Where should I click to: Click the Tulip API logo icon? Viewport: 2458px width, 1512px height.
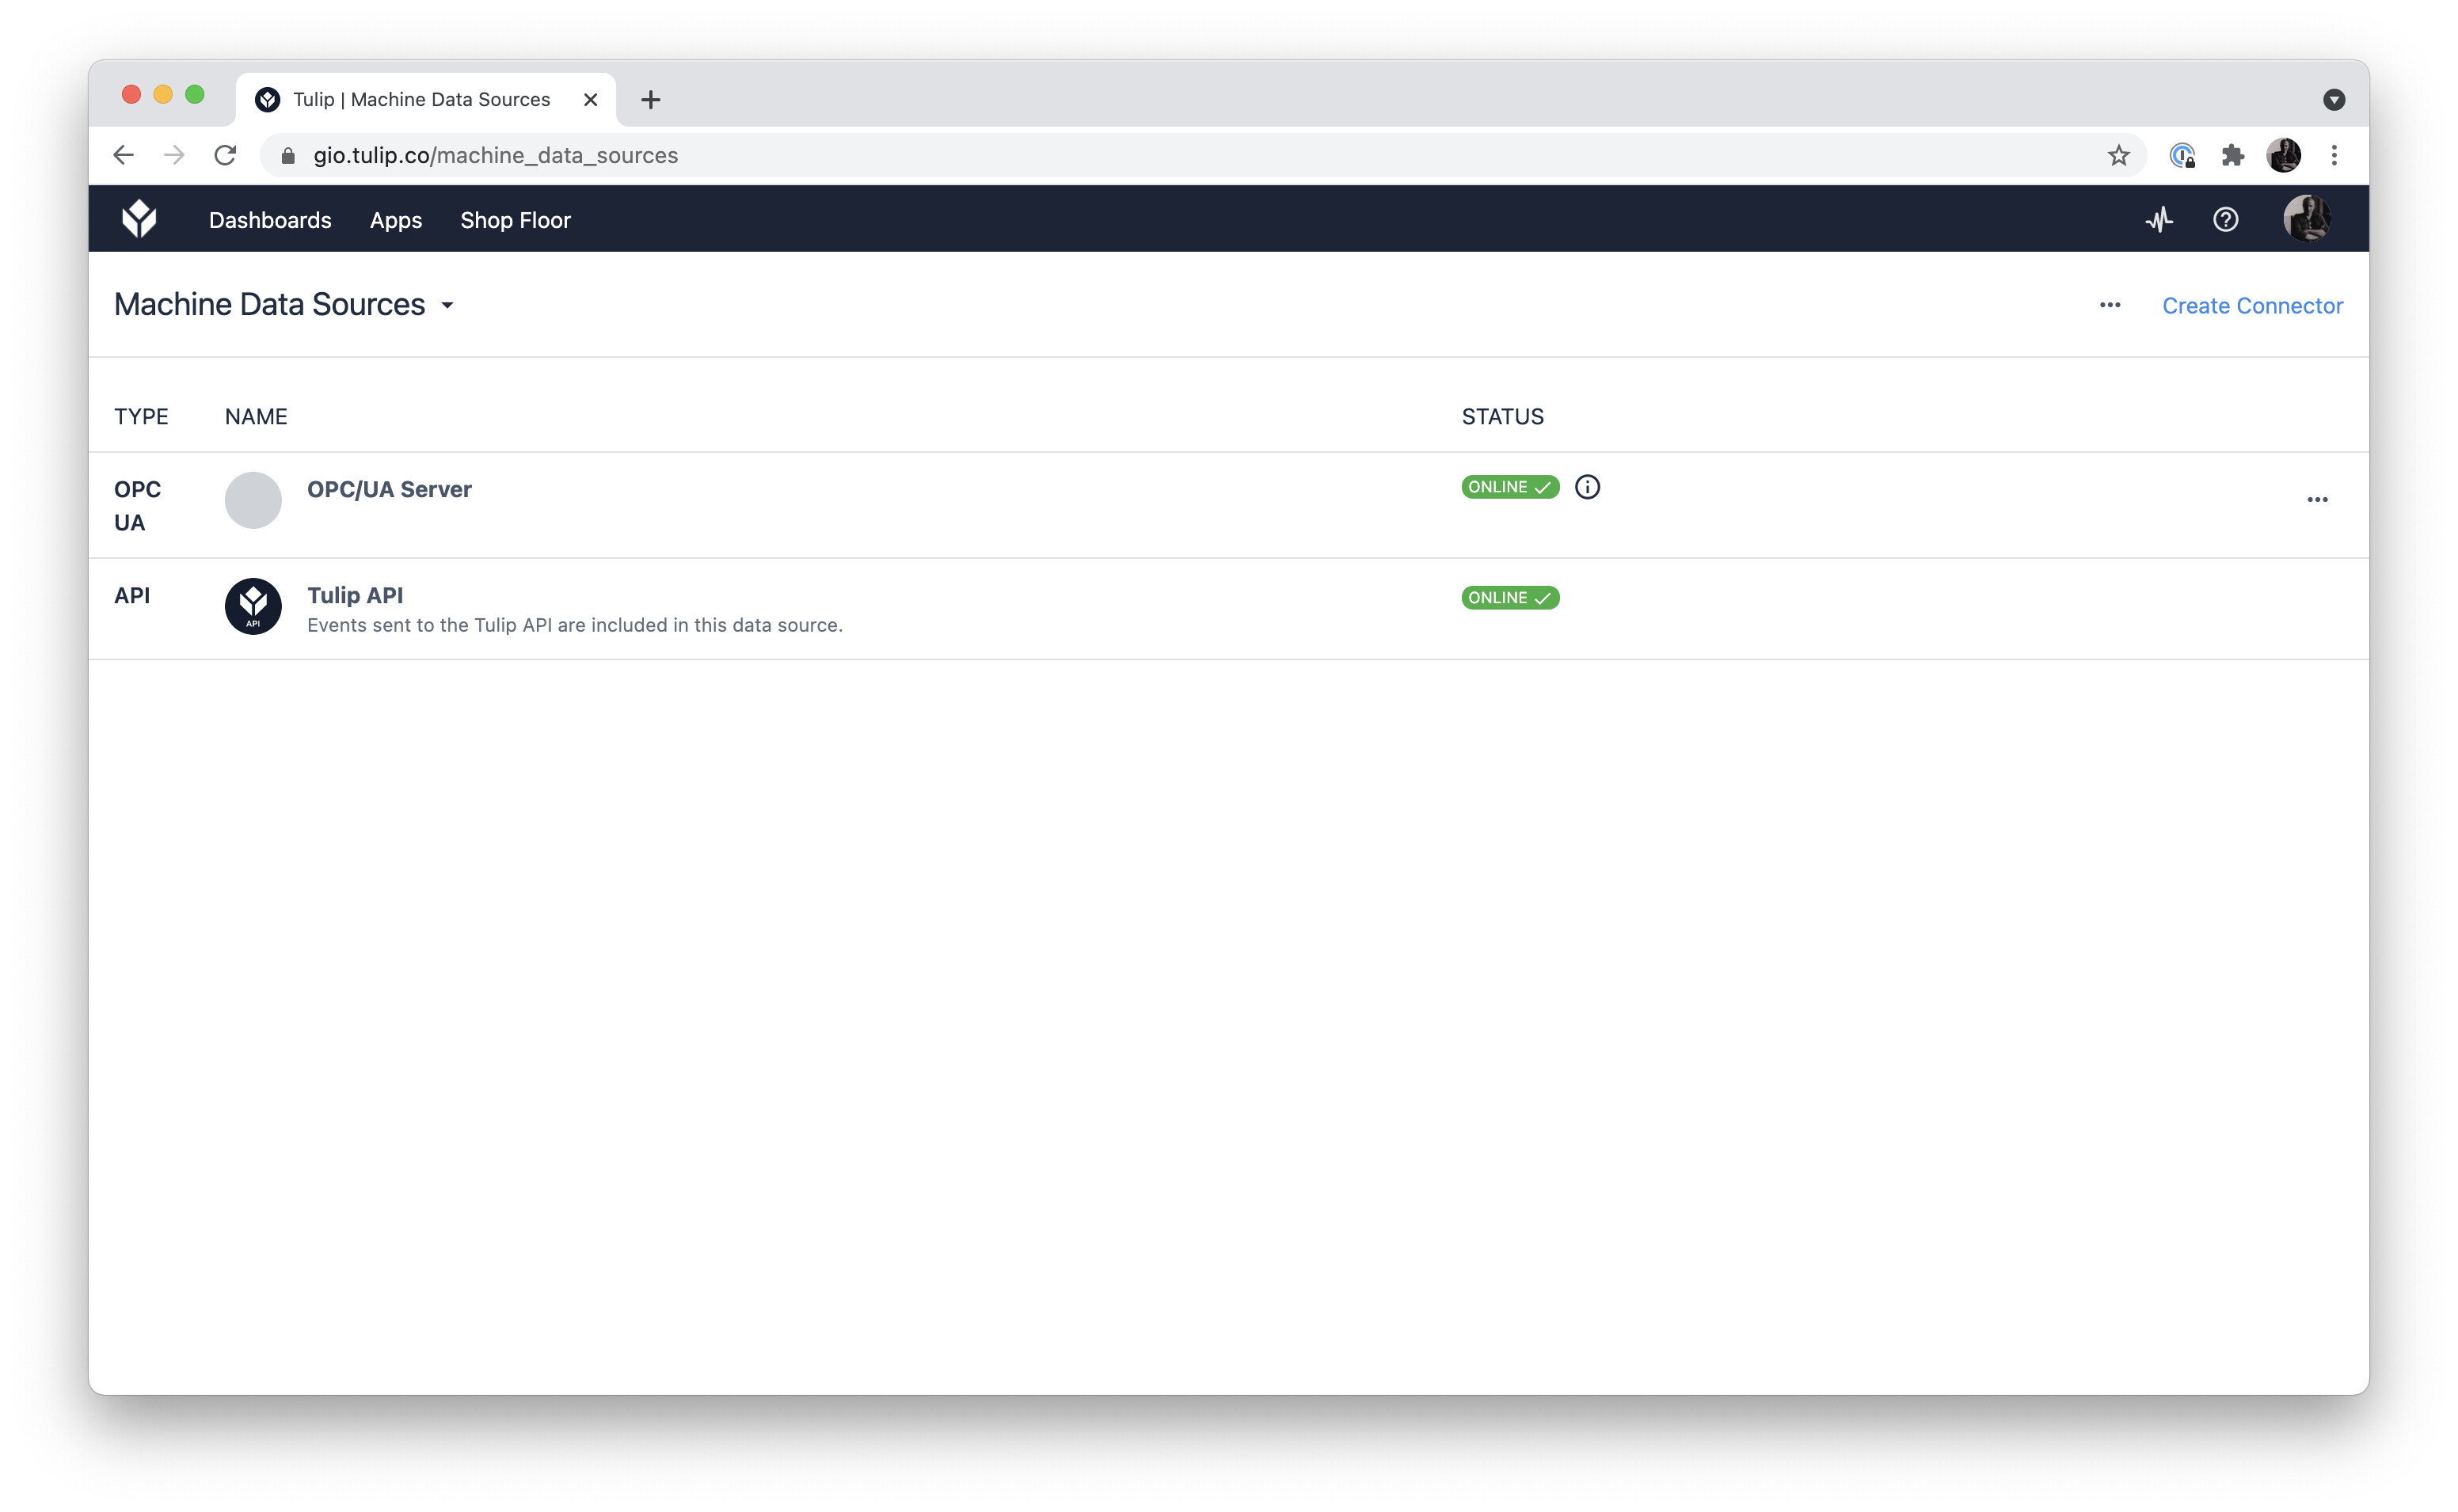(253, 606)
